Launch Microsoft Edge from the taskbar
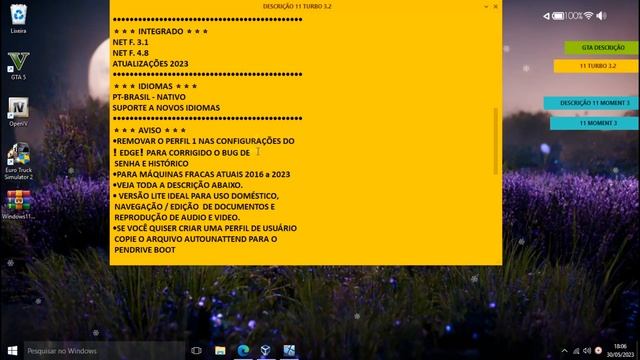This screenshot has height=360, width=640. tap(244, 351)
